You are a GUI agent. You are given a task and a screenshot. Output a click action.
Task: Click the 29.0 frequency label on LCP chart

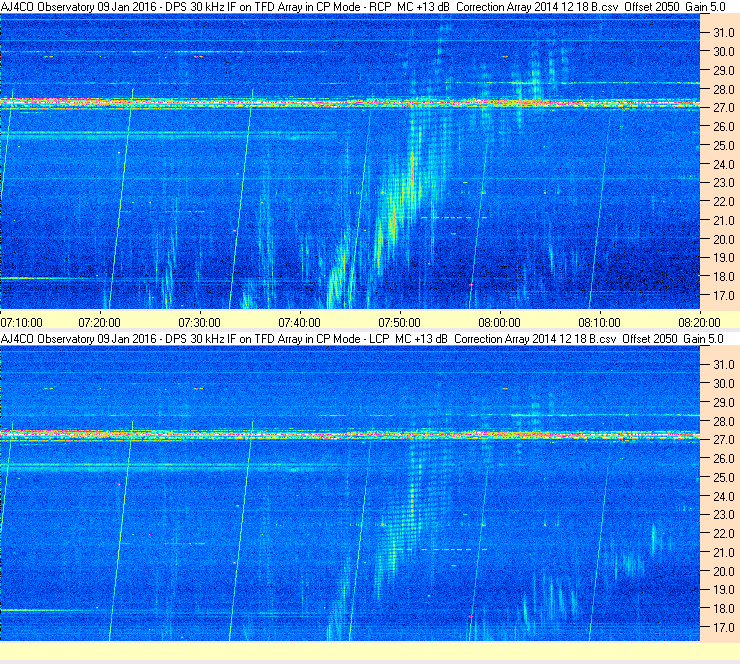(x=724, y=403)
